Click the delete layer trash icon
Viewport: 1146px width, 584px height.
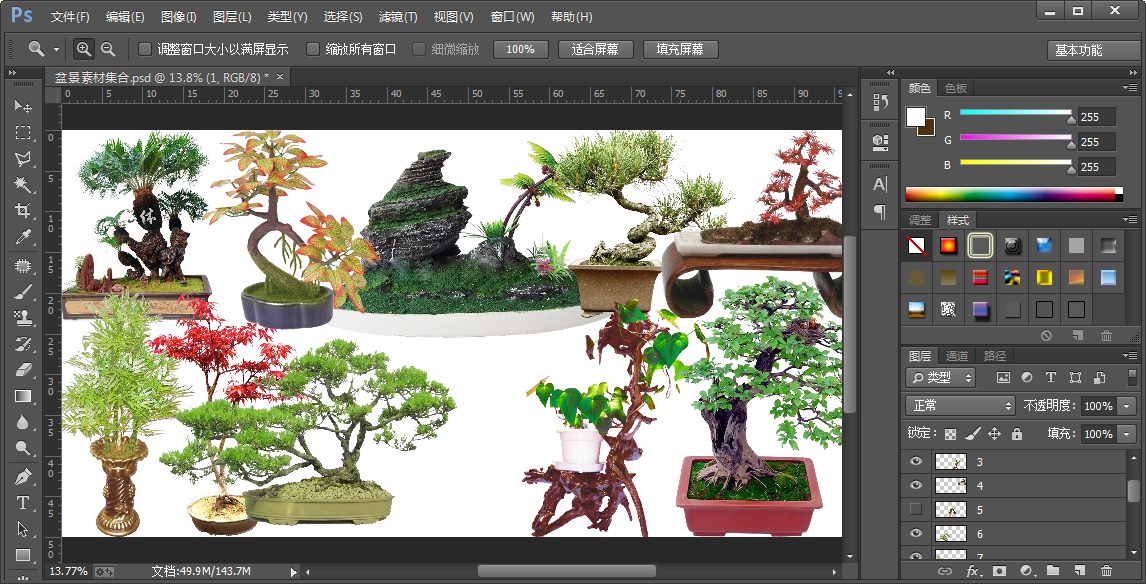1107,571
